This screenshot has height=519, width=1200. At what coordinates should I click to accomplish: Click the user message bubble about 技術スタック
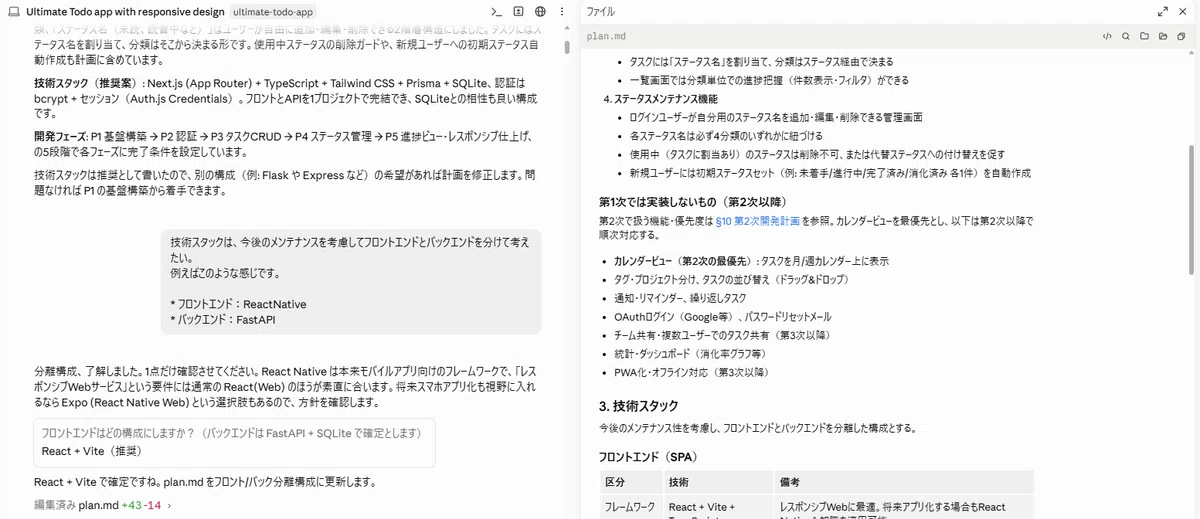pos(351,281)
